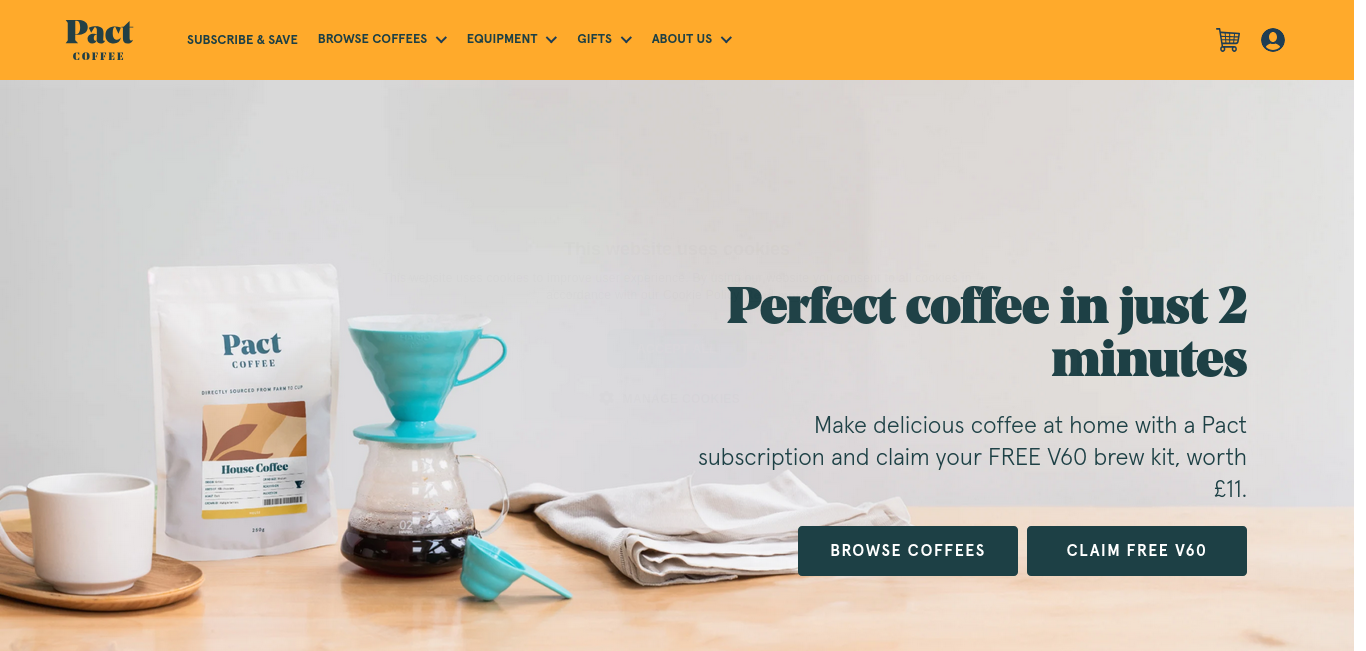The image size is (1366, 651).
Task: Open the Subscribe & Save page
Action: (x=242, y=40)
